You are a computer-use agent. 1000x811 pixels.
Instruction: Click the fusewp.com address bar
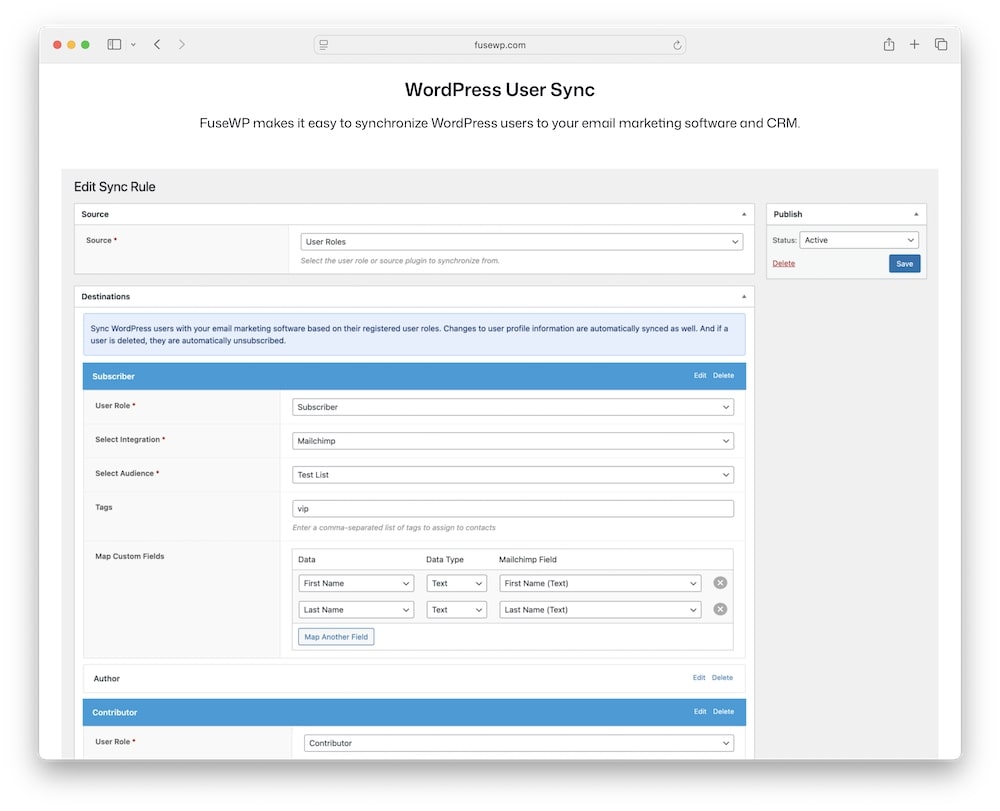(x=499, y=45)
